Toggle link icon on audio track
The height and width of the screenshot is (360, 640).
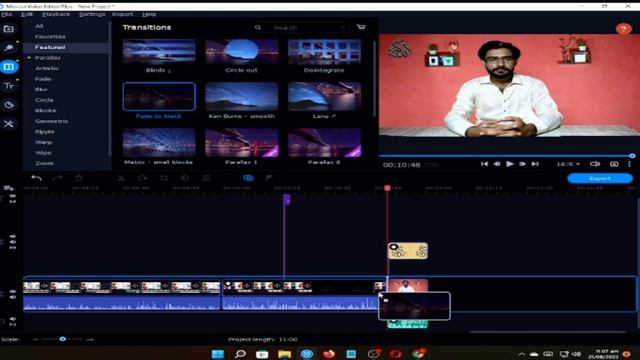coord(13,324)
